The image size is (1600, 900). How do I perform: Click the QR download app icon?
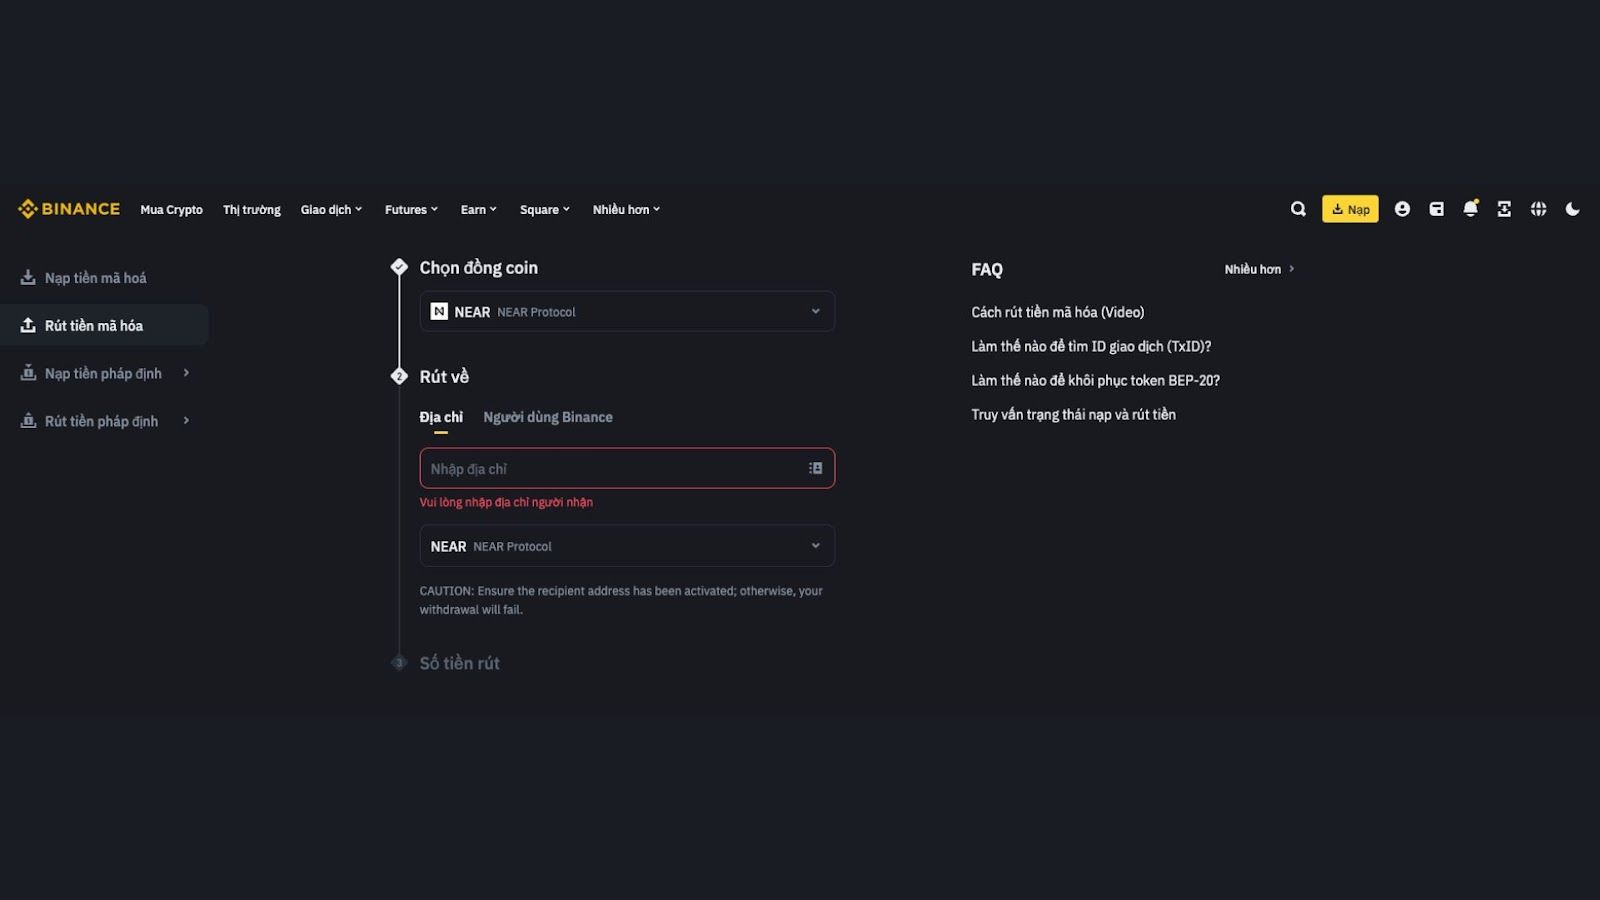(1504, 209)
